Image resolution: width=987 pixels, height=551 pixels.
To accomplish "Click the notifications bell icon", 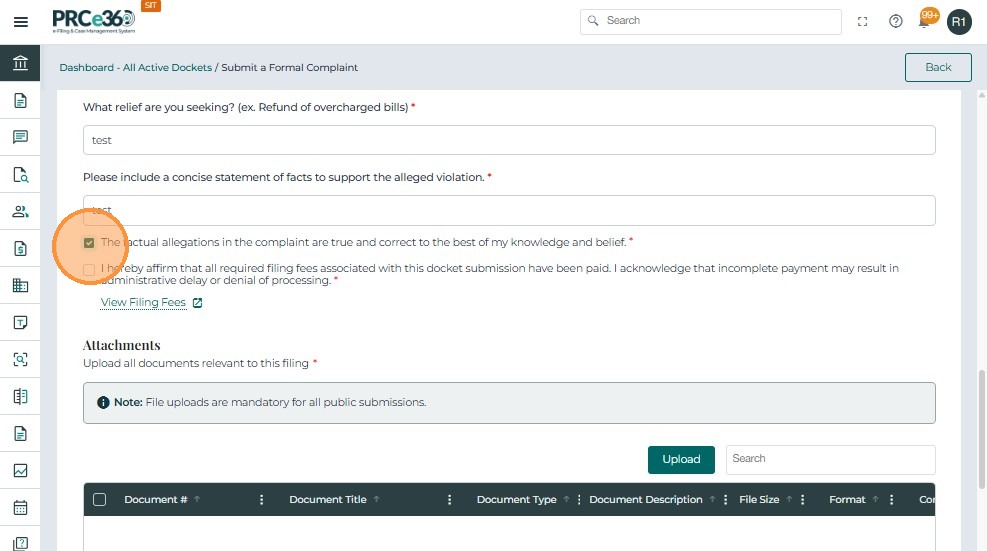I will [x=925, y=21].
